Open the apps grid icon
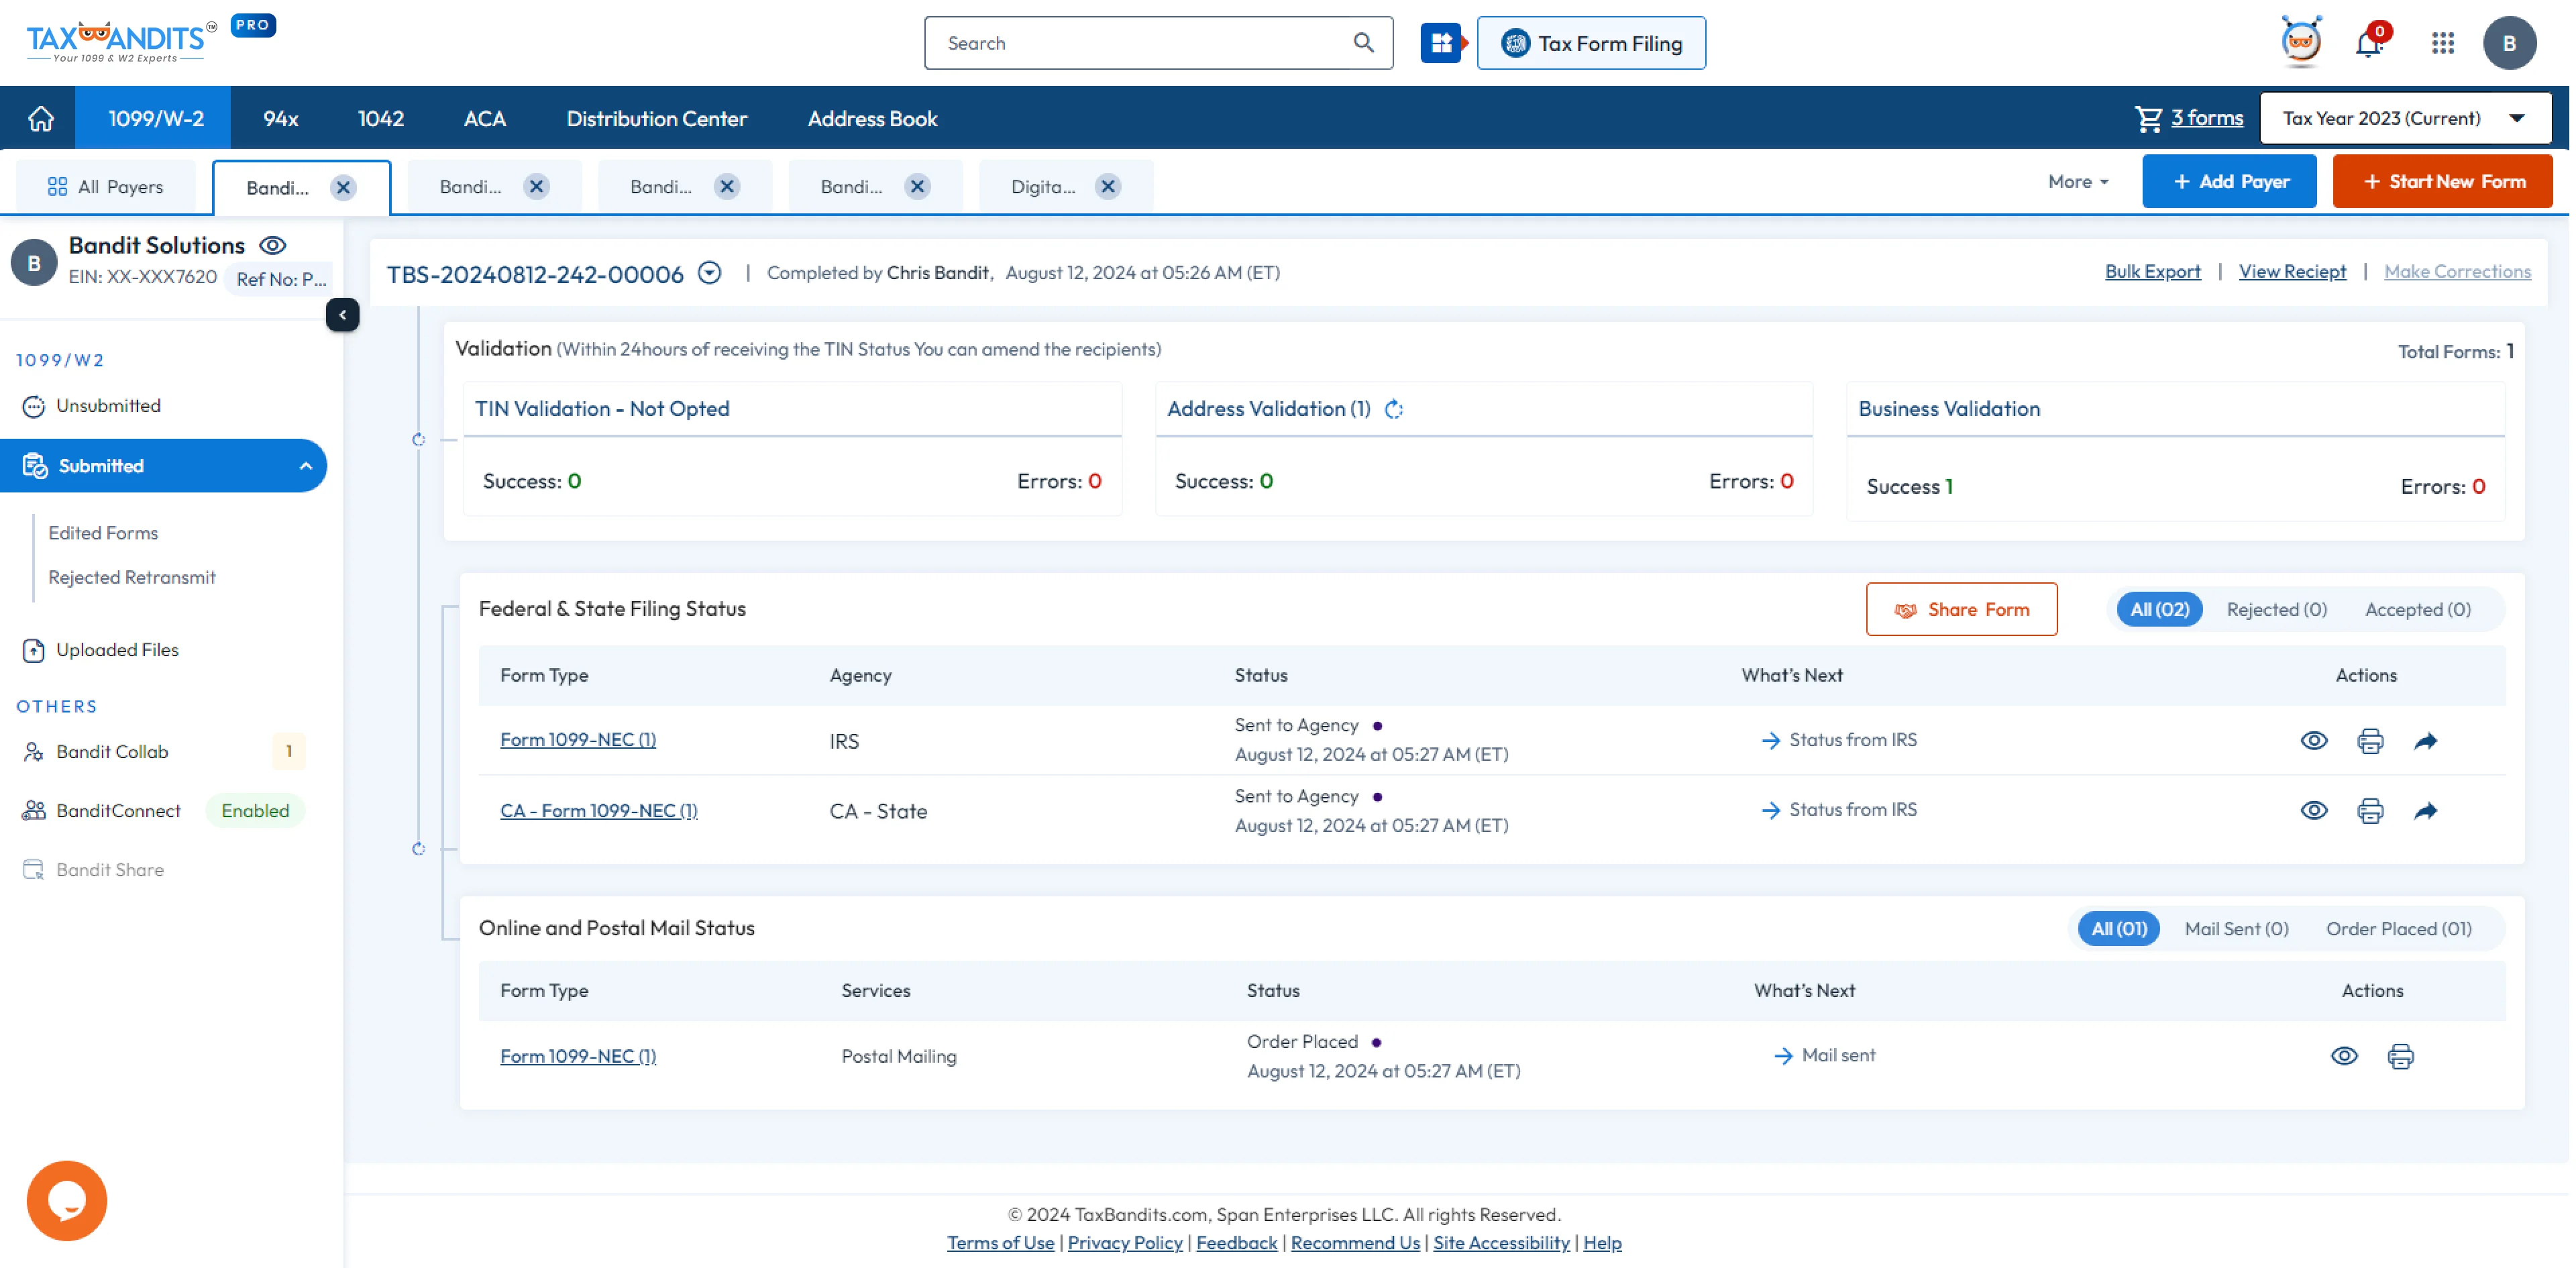 [x=2443, y=43]
